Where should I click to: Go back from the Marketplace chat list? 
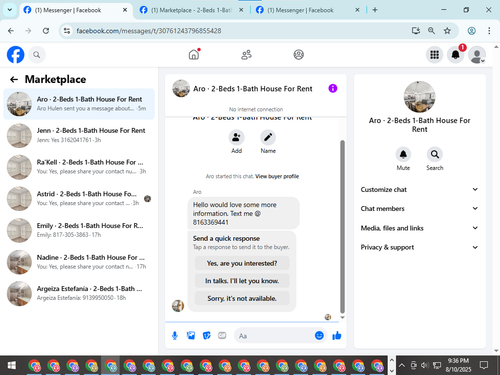pyautogui.click(x=14, y=79)
